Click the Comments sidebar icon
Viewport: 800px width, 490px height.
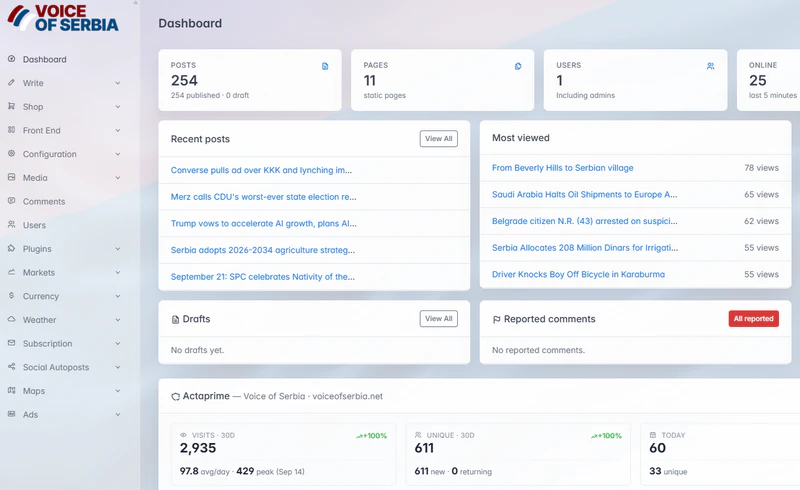(11, 201)
